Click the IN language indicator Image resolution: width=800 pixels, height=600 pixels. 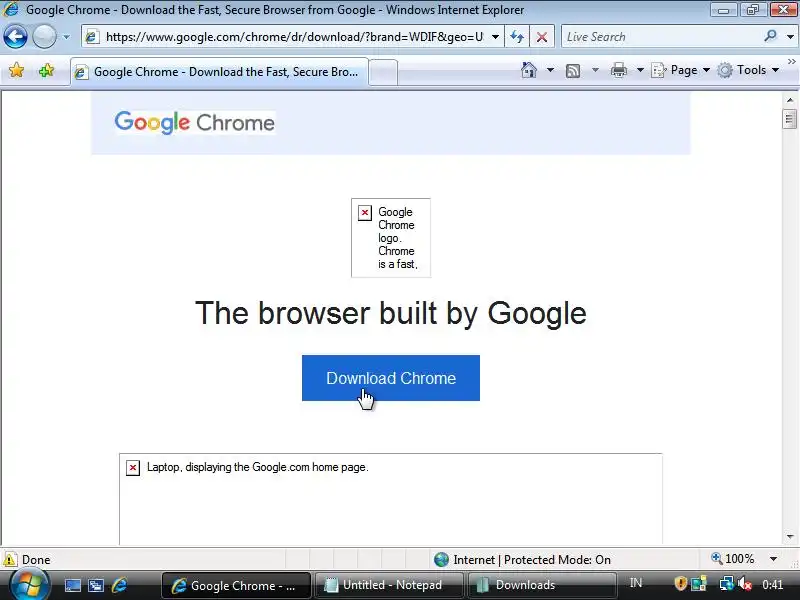pos(636,583)
